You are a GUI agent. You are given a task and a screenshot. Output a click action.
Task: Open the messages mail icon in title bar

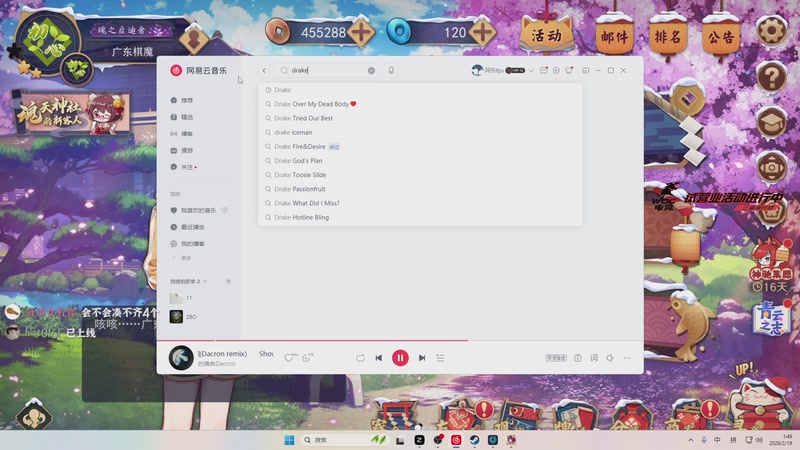[x=544, y=70]
